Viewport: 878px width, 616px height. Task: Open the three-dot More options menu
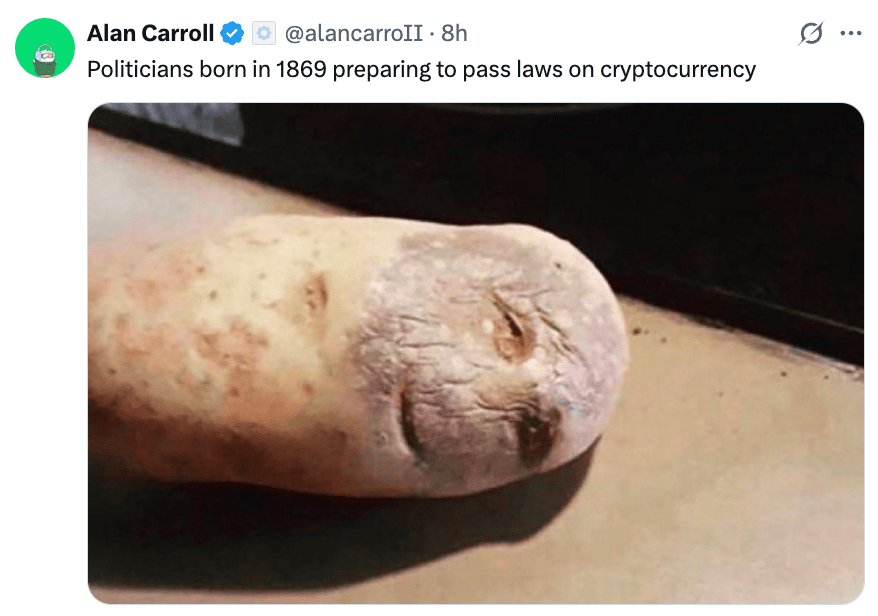(x=851, y=34)
